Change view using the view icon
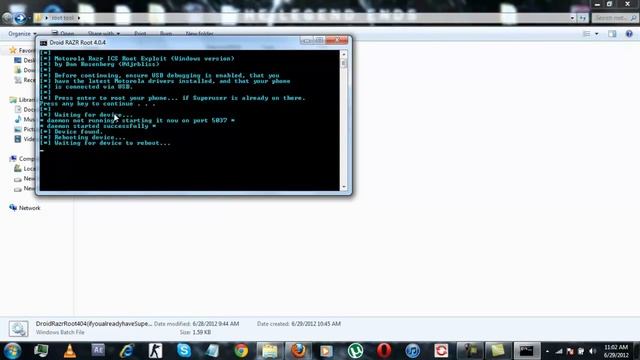The width and height of the screenshot is (640, 360). point(587,34)
